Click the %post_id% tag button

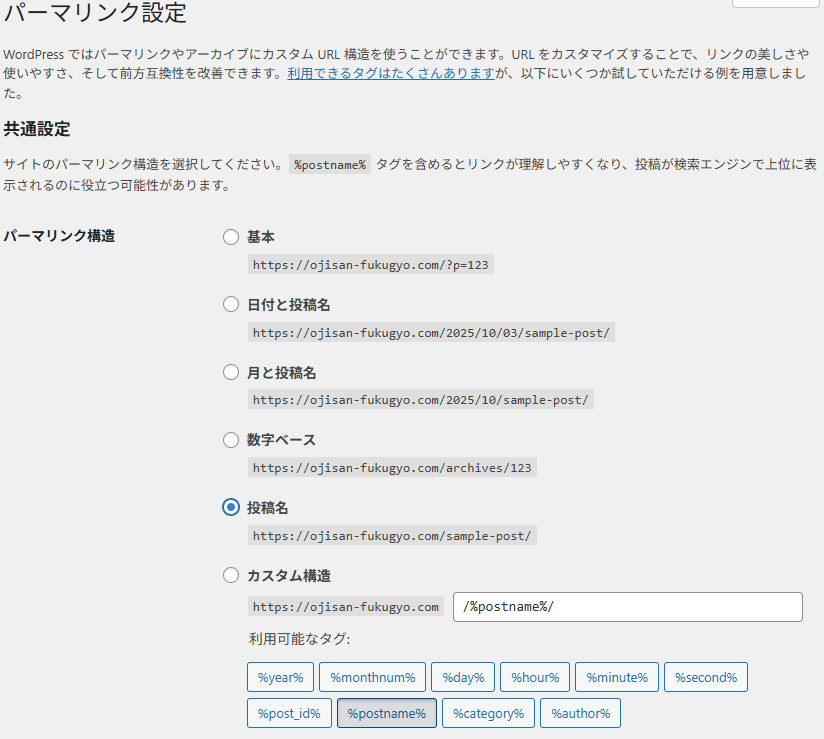[288, 713]
